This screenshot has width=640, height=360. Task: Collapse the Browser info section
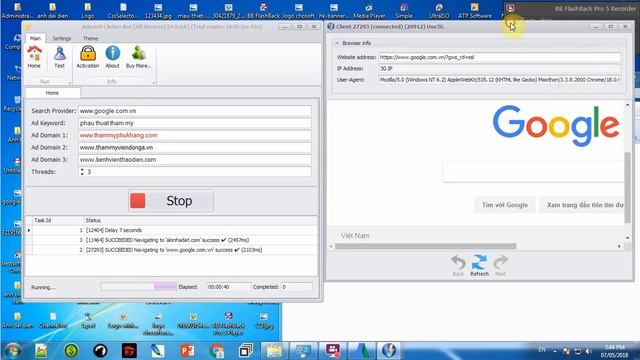pos(338,43)
